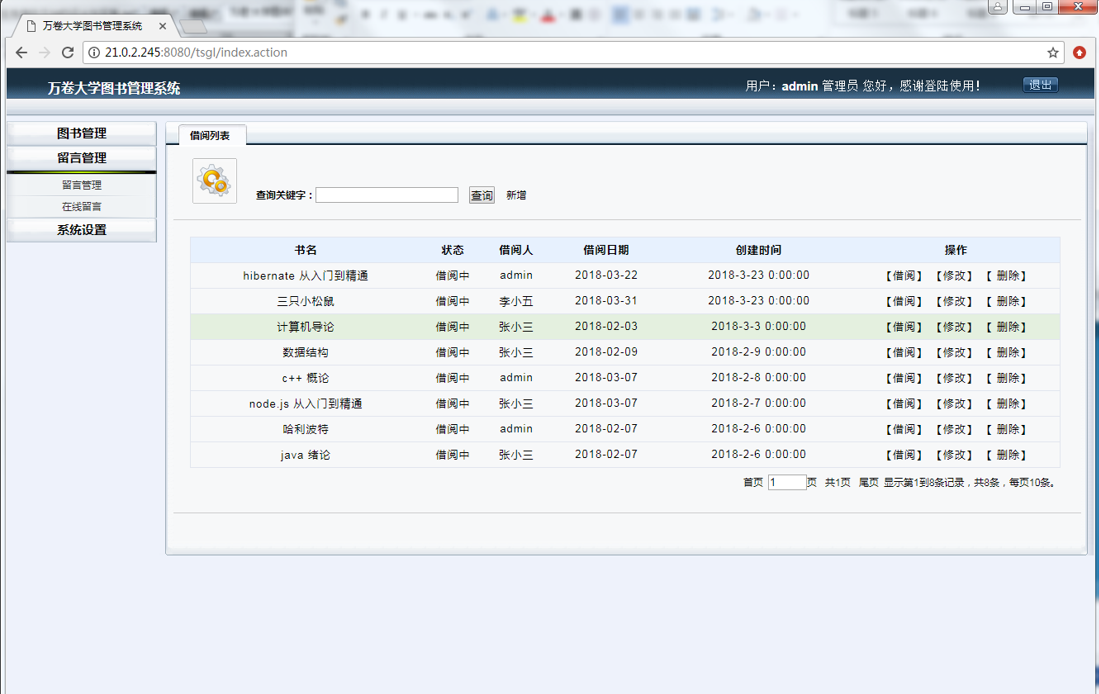Image resolution: width=1099 pixels, height=694 pixels.
Task: Click the 首页 pagination link
Action: tap(753, 481)
